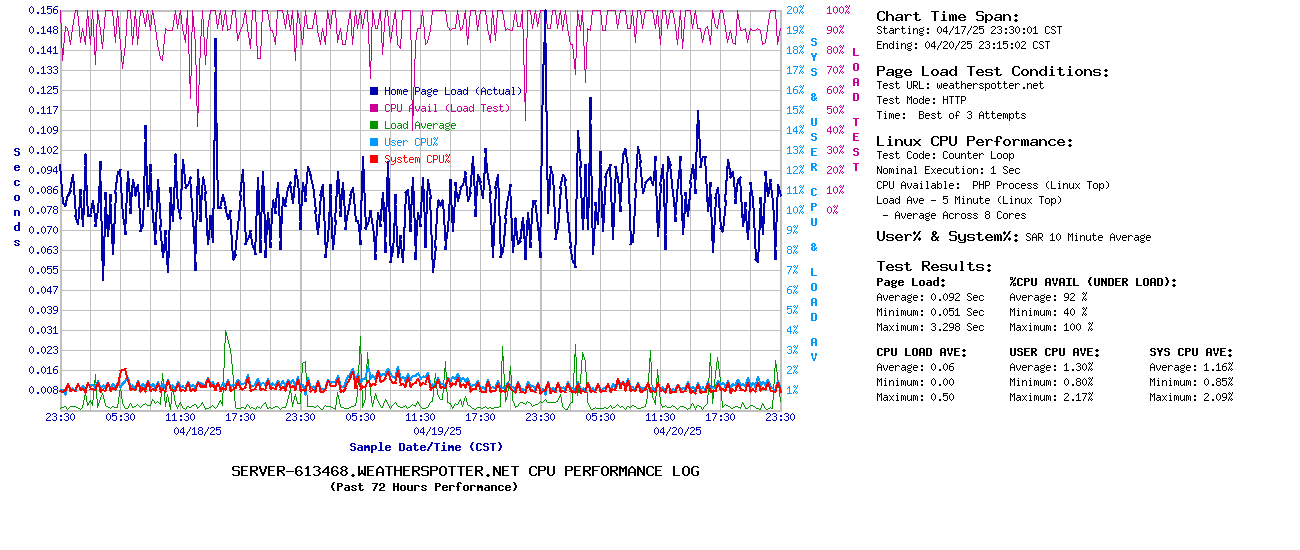Select the 04/18/25 date label on x-axis

(x=197, y=432)
